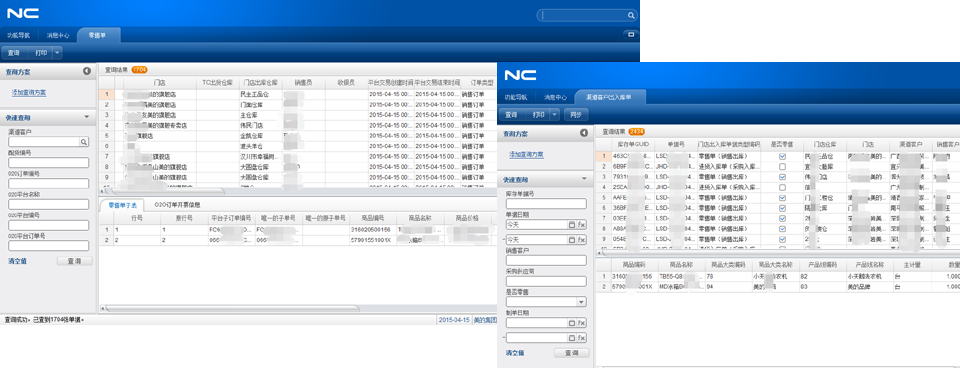Open the calendar icon of the second 单据日期 field
Screen dimensions: 960x368
(x=572, y=239)
